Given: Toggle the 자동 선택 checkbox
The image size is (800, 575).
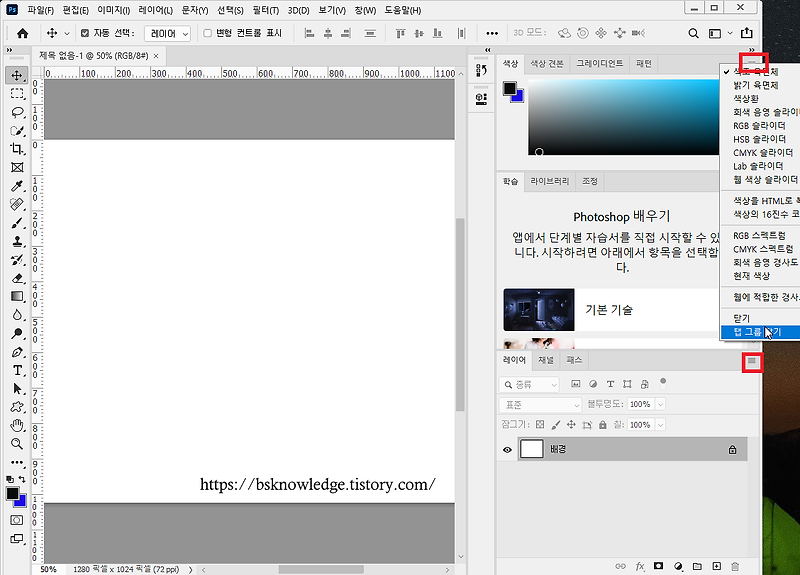Looking at the screenshot, I should point(85,33).
